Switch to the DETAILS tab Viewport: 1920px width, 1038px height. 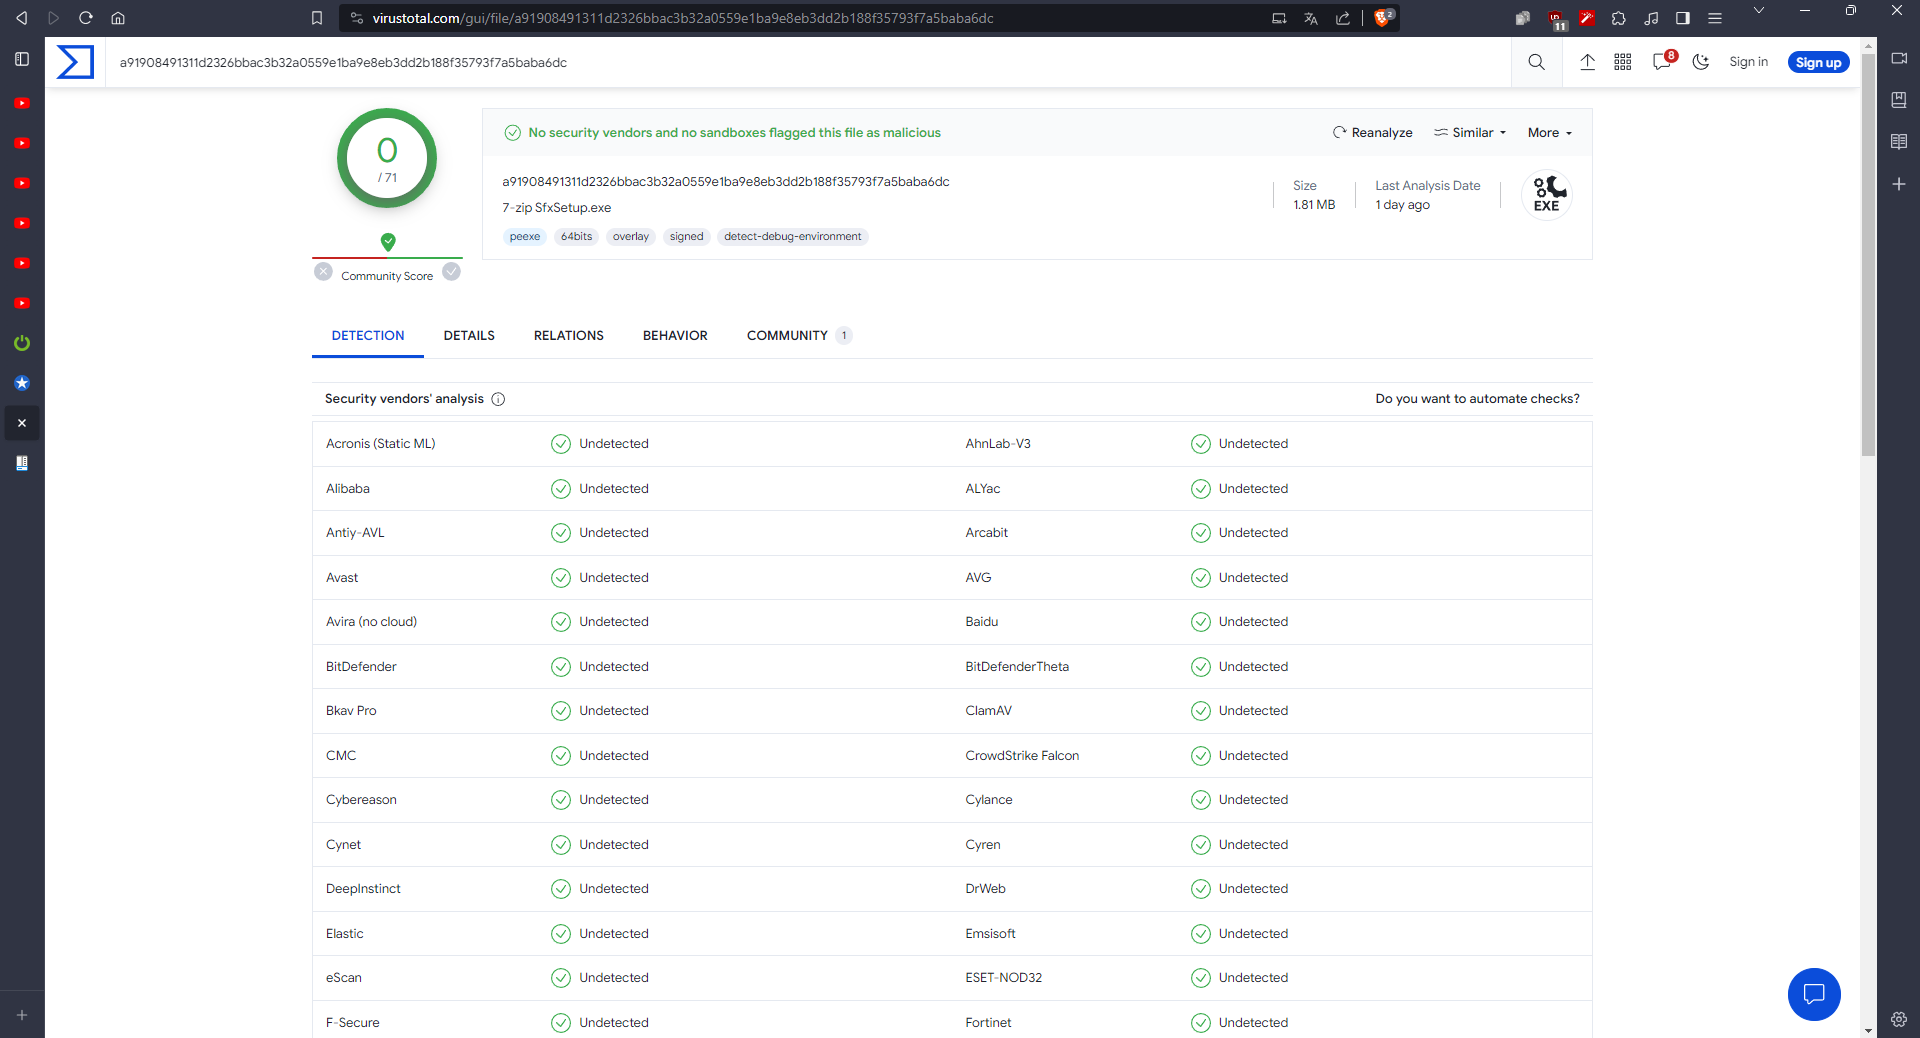[x=469, y=336]
